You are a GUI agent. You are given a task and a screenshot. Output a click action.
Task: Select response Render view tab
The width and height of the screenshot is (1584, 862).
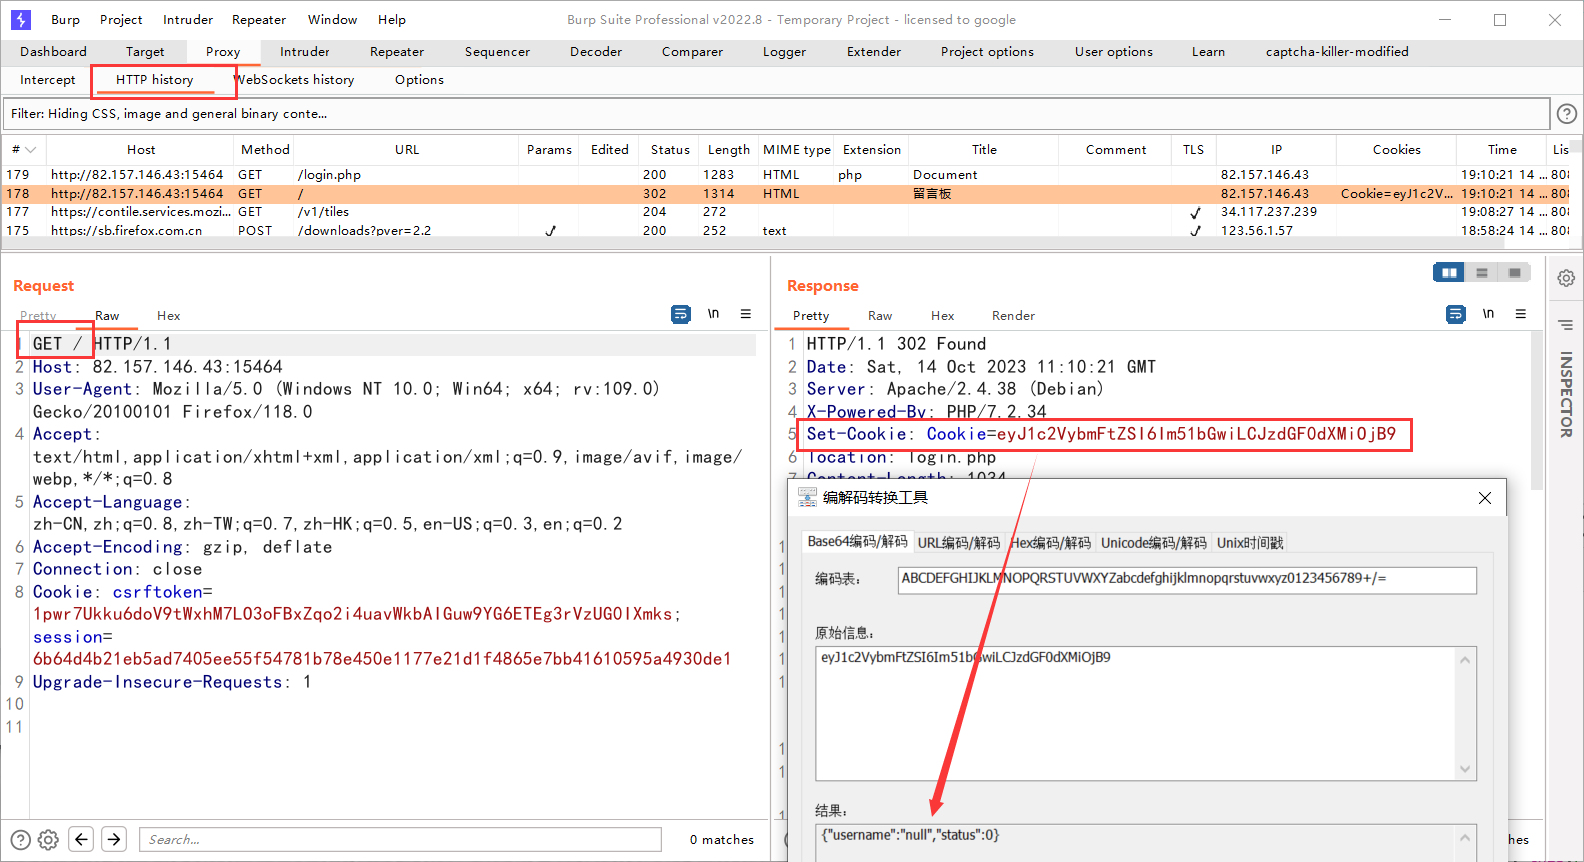click(1013, 315)
